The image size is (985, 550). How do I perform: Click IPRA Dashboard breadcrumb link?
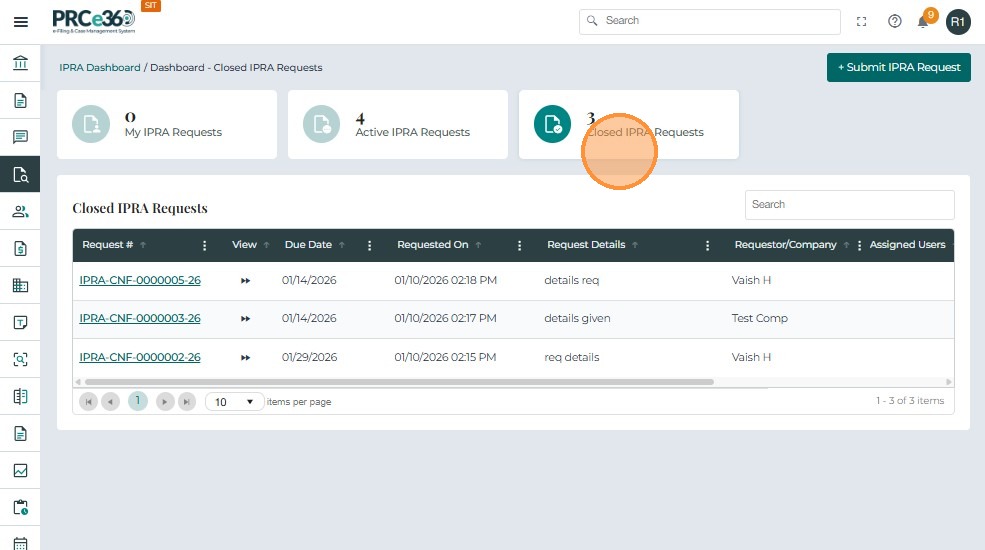click(100, 68)
